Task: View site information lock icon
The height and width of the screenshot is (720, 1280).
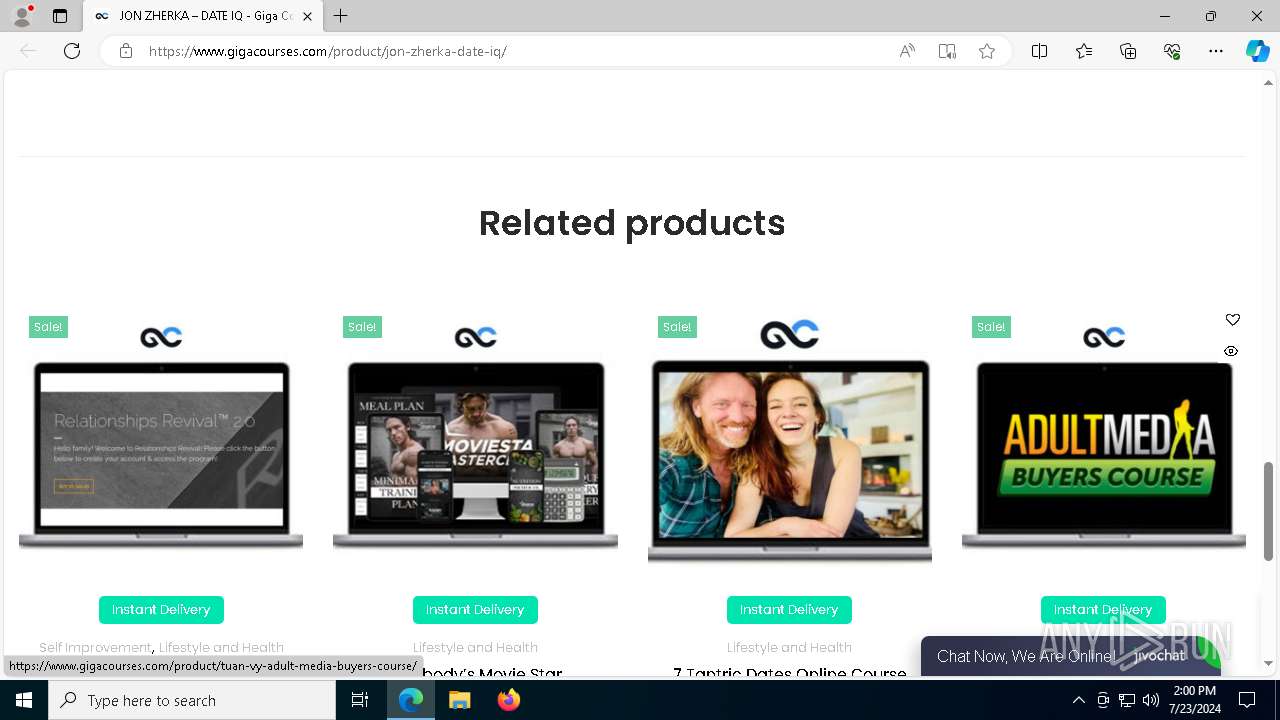Action: 126,51
